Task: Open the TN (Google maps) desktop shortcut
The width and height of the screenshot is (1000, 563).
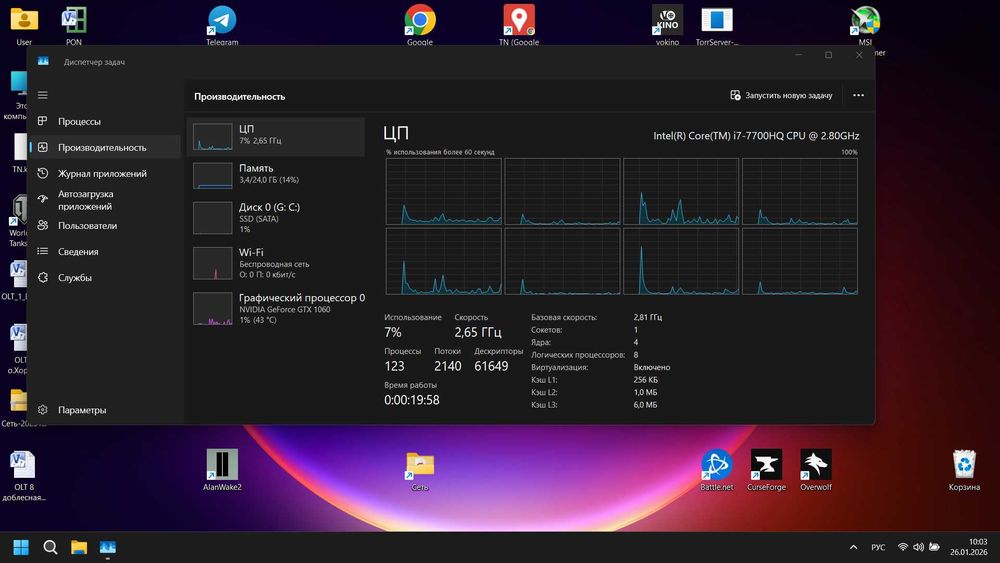Action: (518, 25)
